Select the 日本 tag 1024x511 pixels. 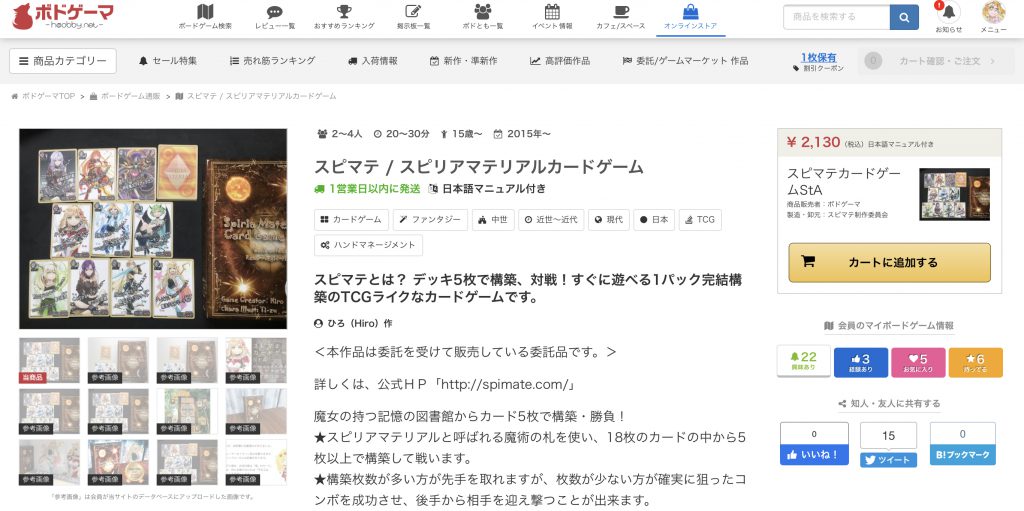[654, 220]
